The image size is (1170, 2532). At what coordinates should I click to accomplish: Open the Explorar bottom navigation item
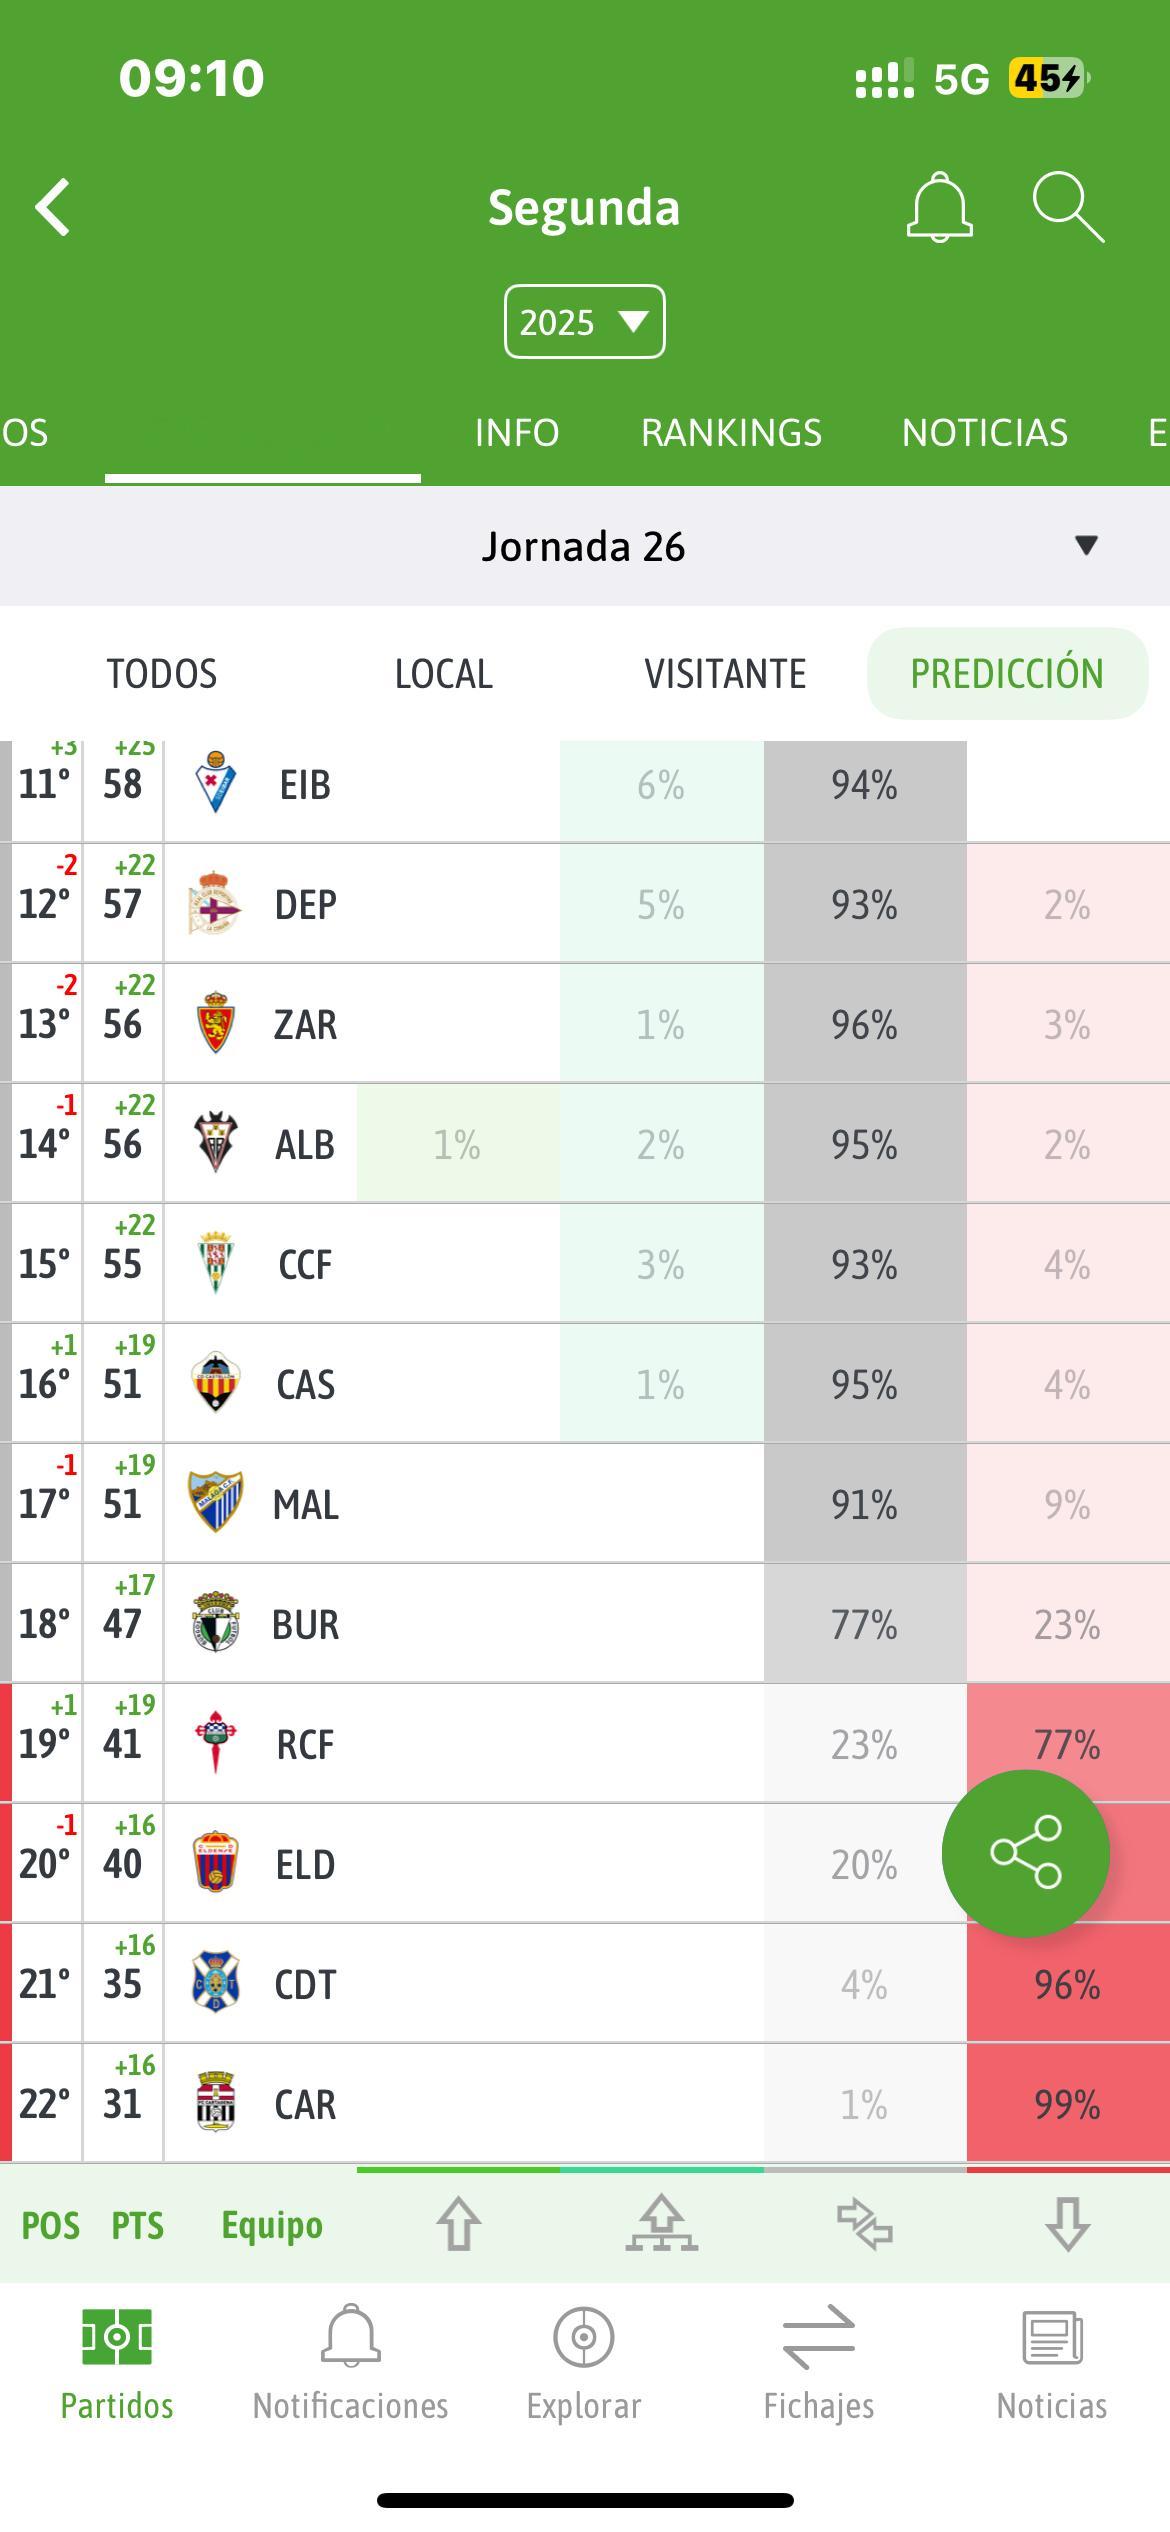click(x=584, y=2364)
